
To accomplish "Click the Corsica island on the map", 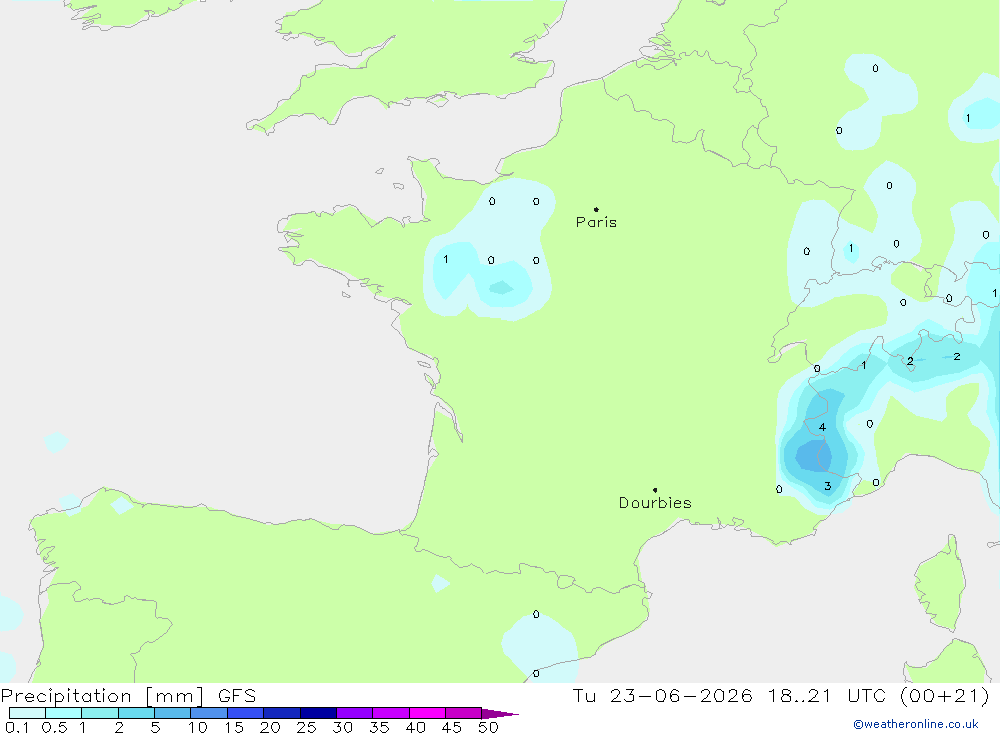I will point(940,584).
